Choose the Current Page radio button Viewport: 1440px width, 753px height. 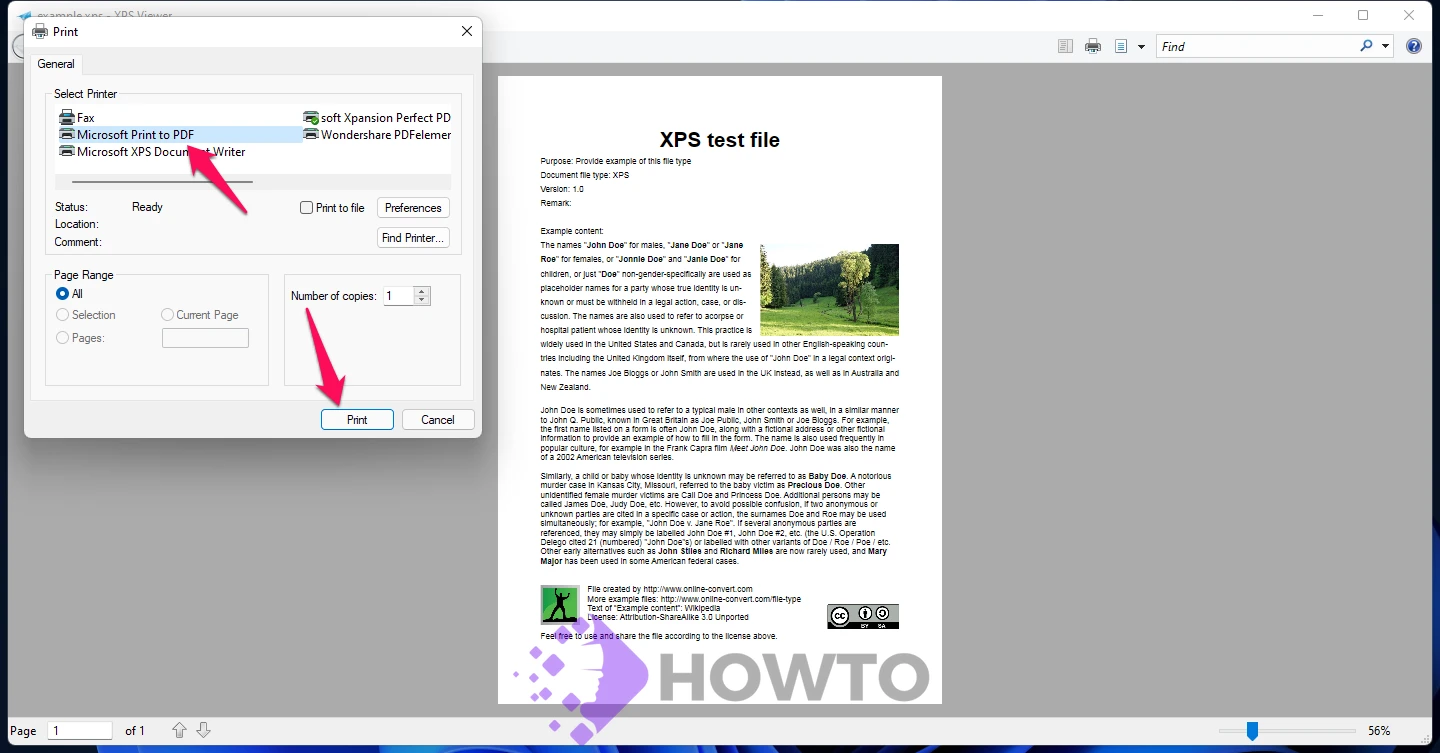coord(167,315)
